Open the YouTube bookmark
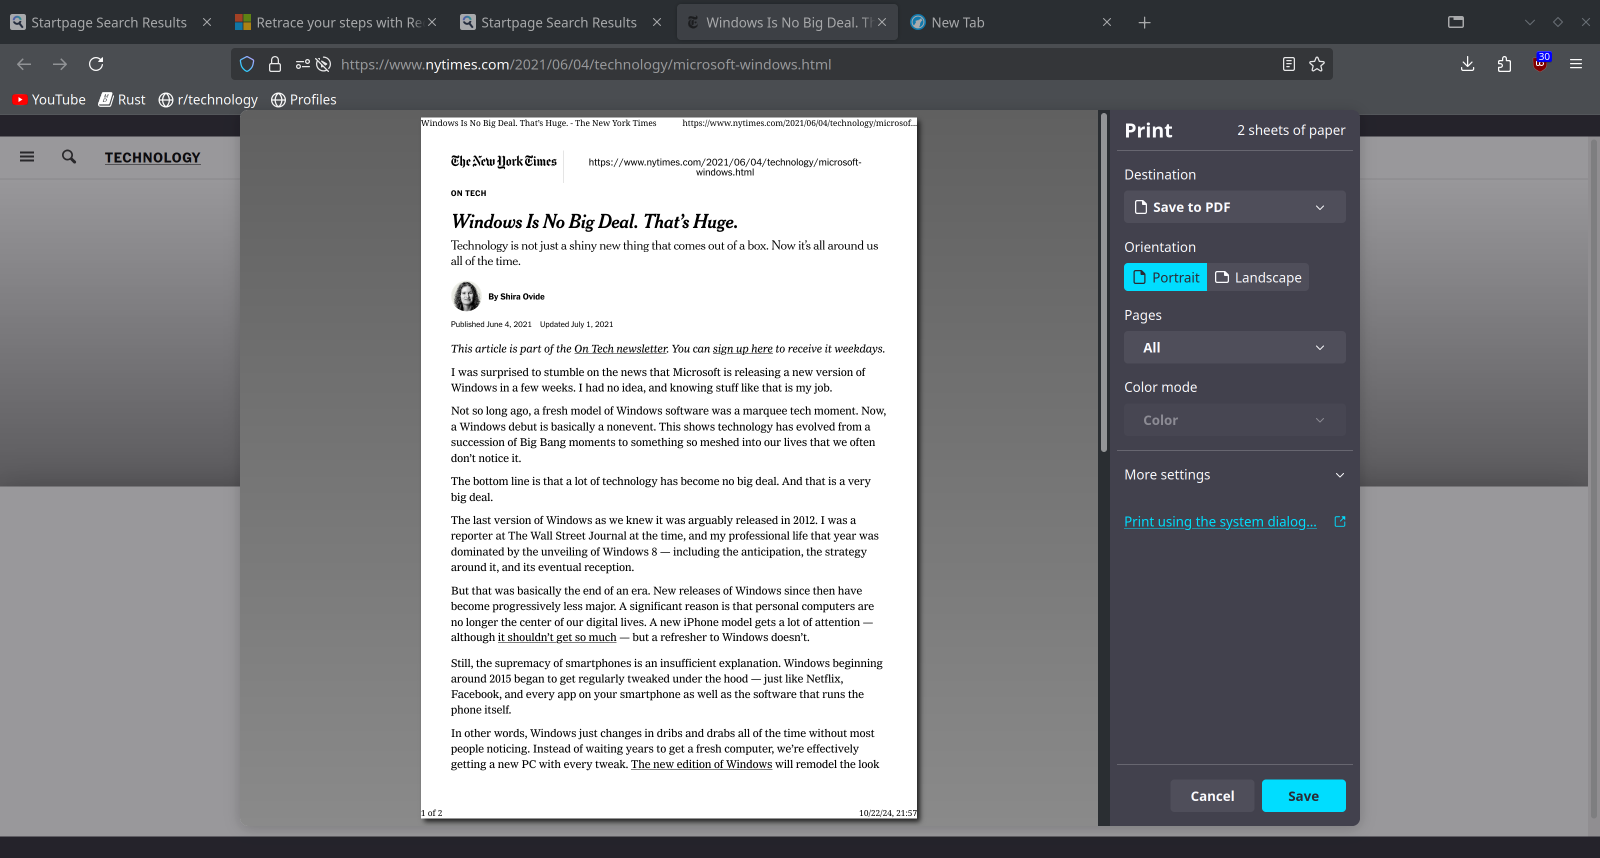 click(x=49, y=99)
